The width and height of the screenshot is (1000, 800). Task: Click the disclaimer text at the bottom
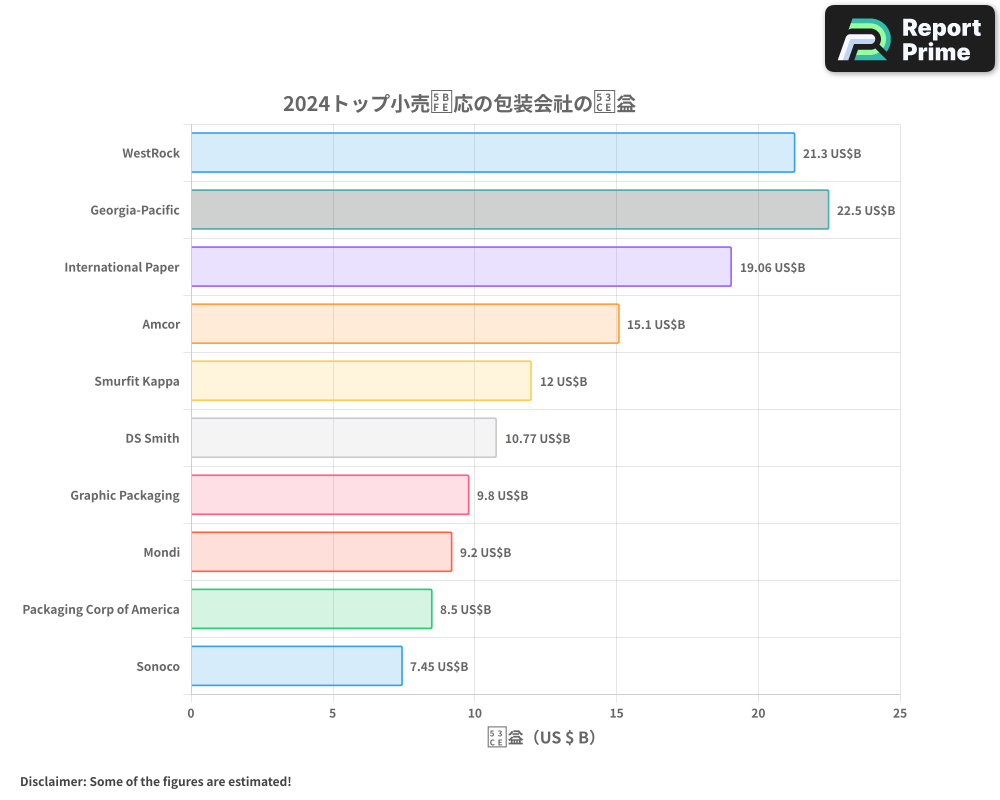click(153, 781)
